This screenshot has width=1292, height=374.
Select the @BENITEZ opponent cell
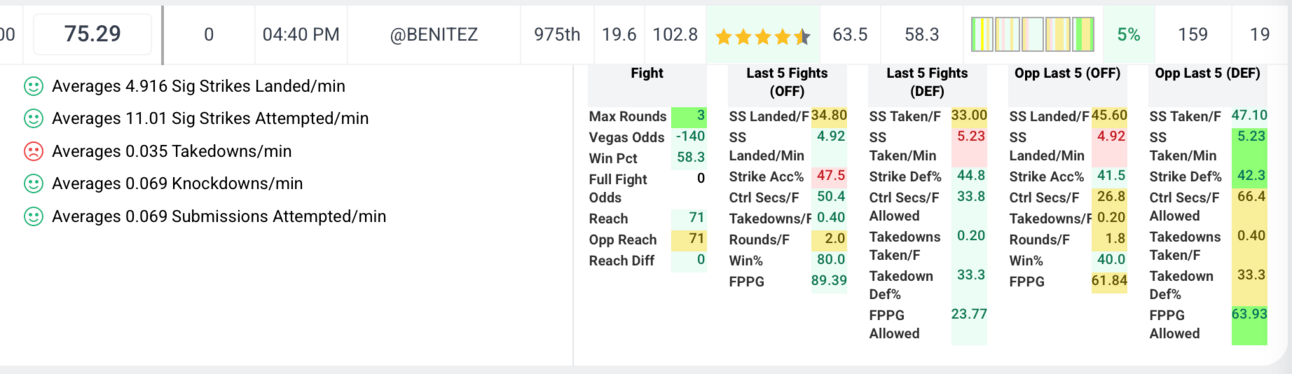433,35
